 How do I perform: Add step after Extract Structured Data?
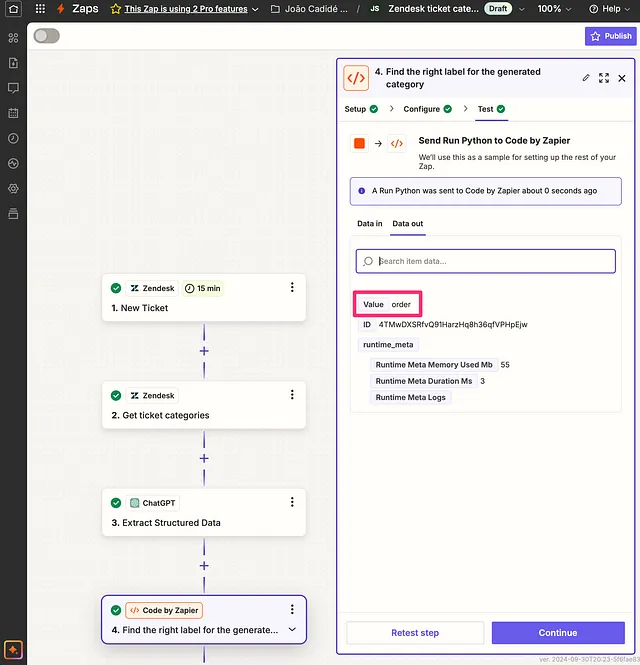pyautogui.click(x=204, y=566)
